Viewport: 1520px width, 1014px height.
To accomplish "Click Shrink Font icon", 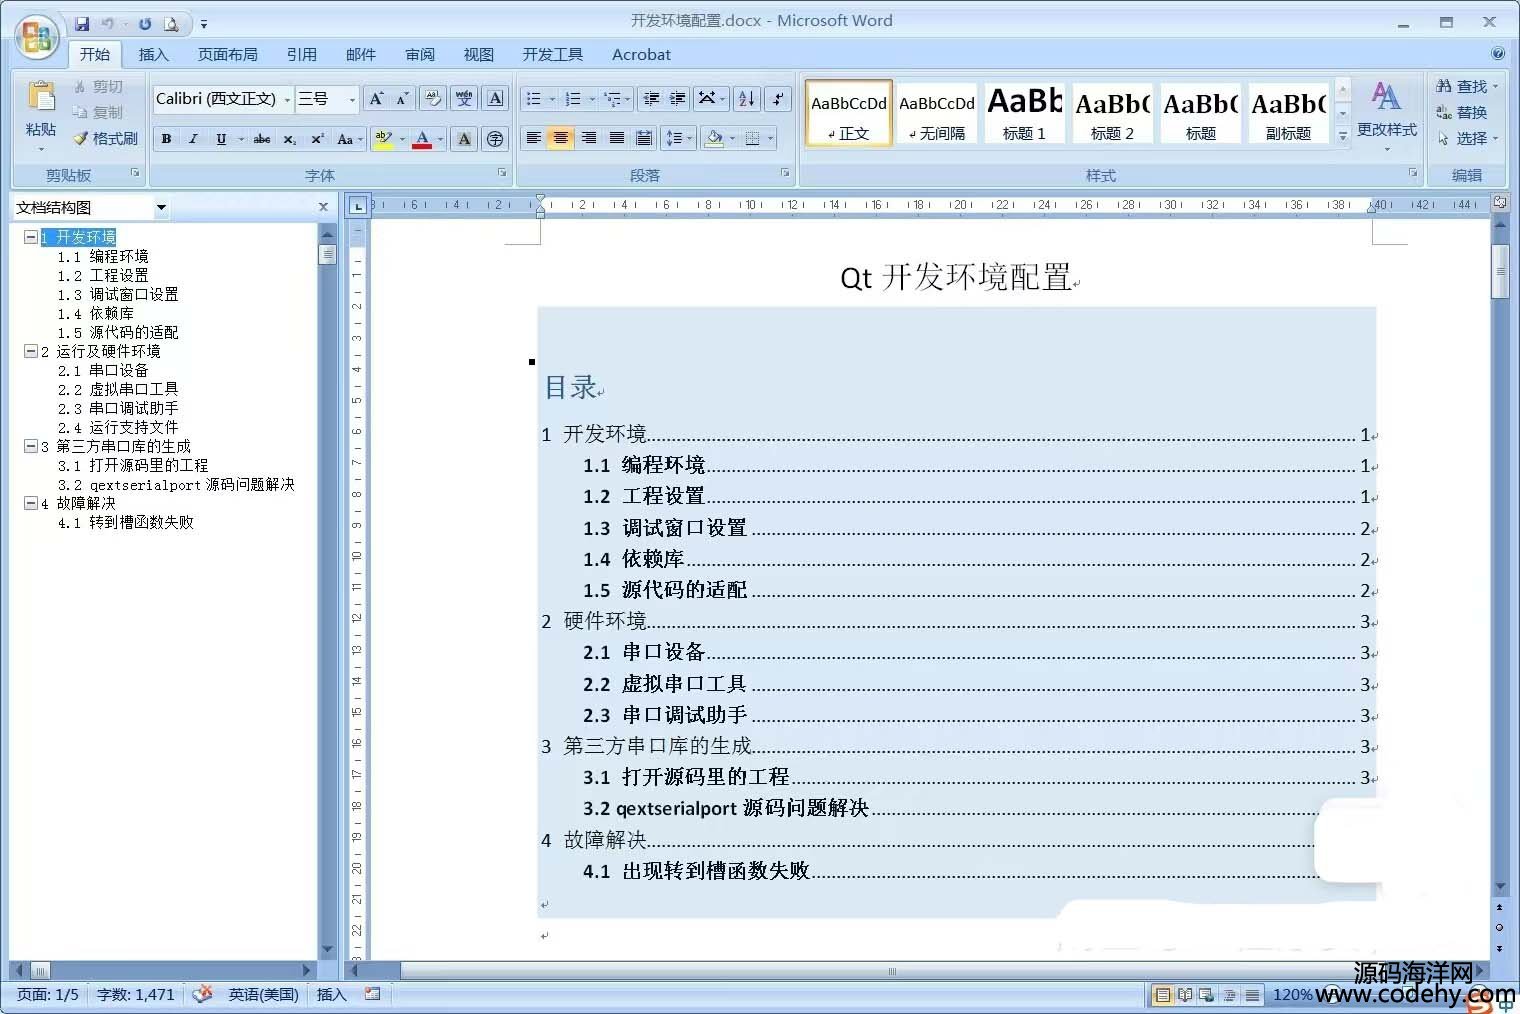I will (x=402, y=98).
